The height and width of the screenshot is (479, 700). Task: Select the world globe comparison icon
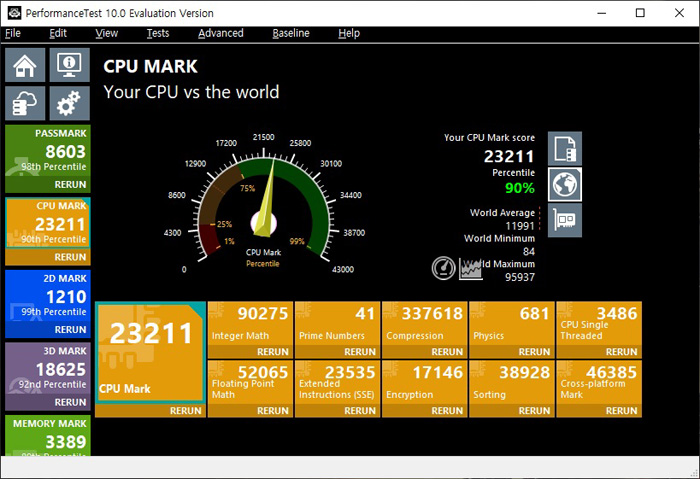pos(565,184)
